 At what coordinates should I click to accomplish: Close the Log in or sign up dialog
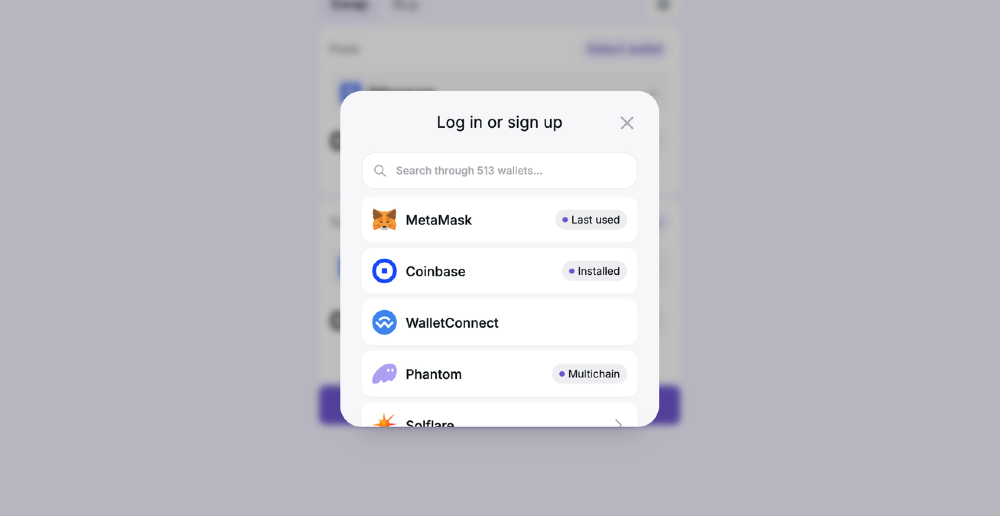tap(627, 123)
